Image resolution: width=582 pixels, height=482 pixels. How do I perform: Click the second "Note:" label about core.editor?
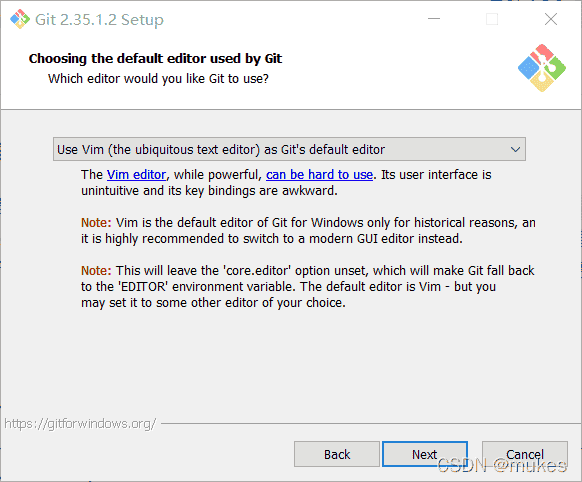96,271
